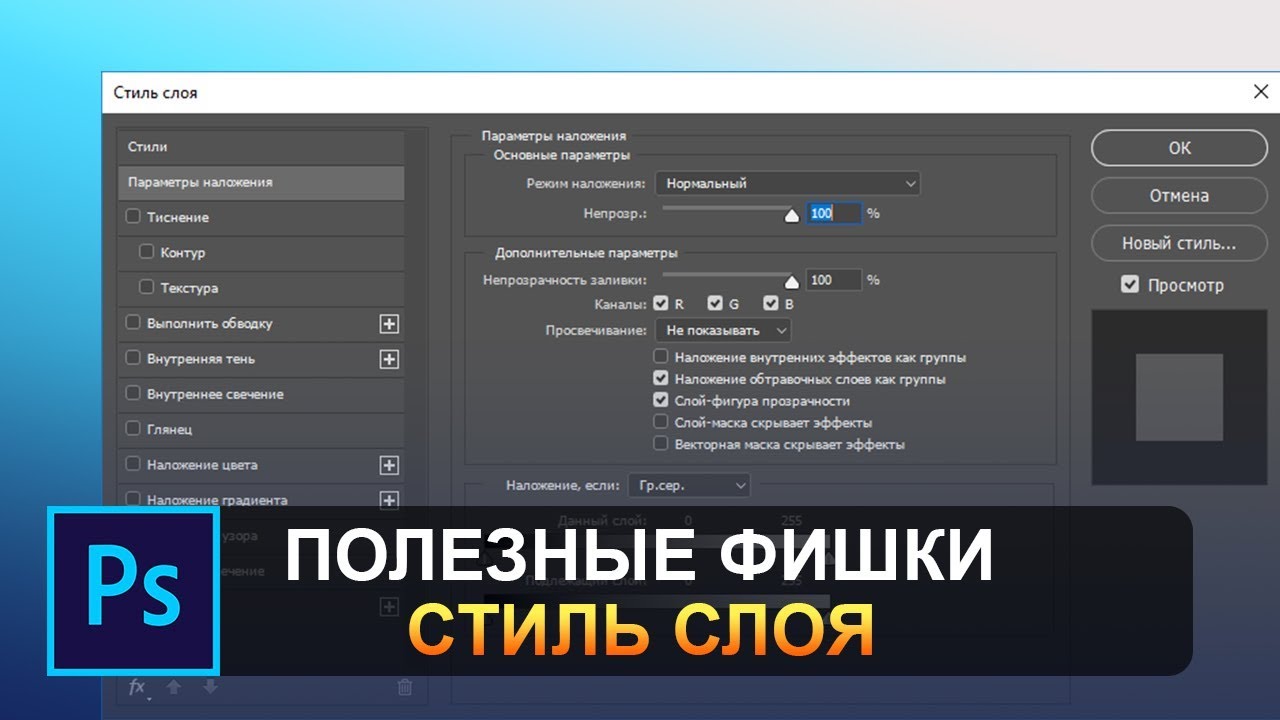Click the OK button
The height and width of the screenshot is (720, 1280).
(x=1179, y=147)
